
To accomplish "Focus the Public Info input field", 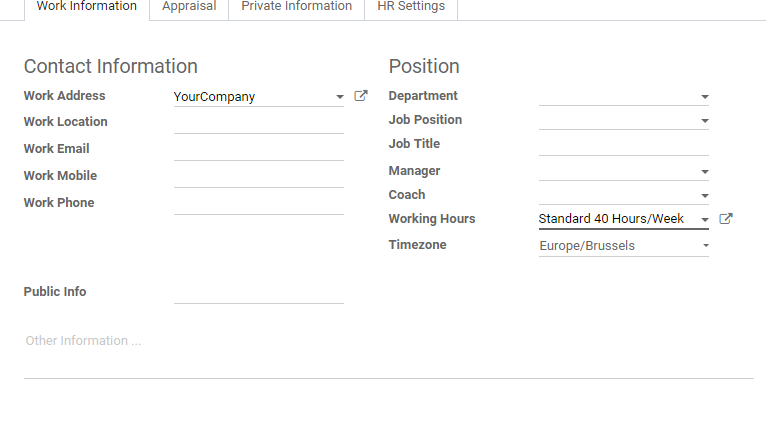I will 259,293.
